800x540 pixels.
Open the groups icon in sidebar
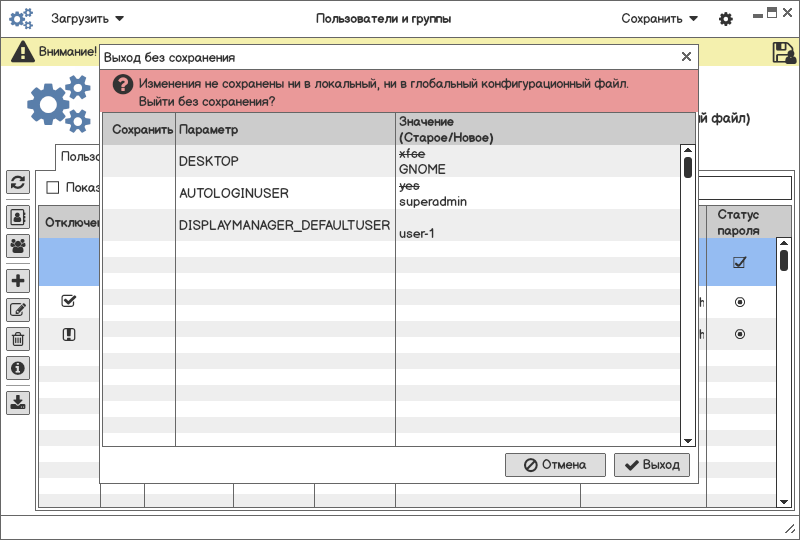(18, 245)
